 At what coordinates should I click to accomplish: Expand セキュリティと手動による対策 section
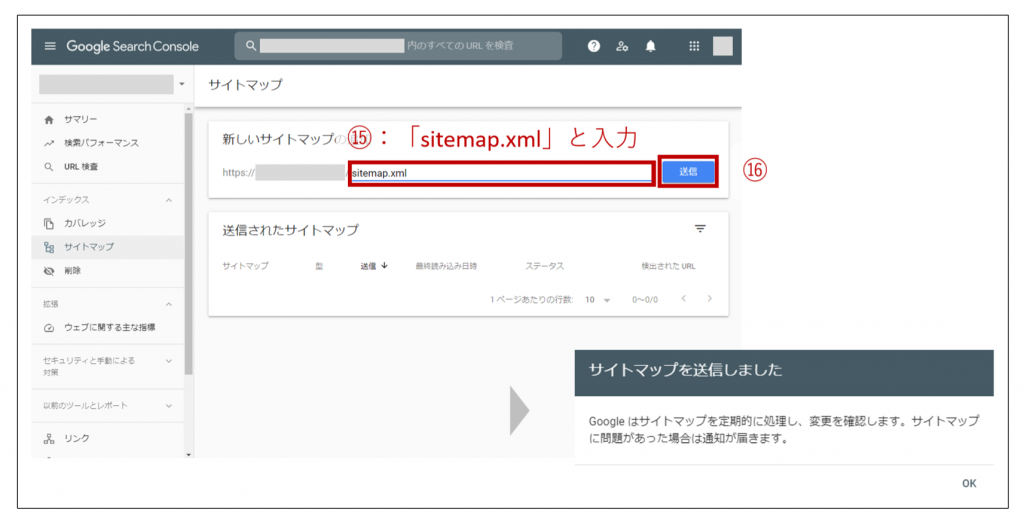pyautogui.click(x=168, y=361)
